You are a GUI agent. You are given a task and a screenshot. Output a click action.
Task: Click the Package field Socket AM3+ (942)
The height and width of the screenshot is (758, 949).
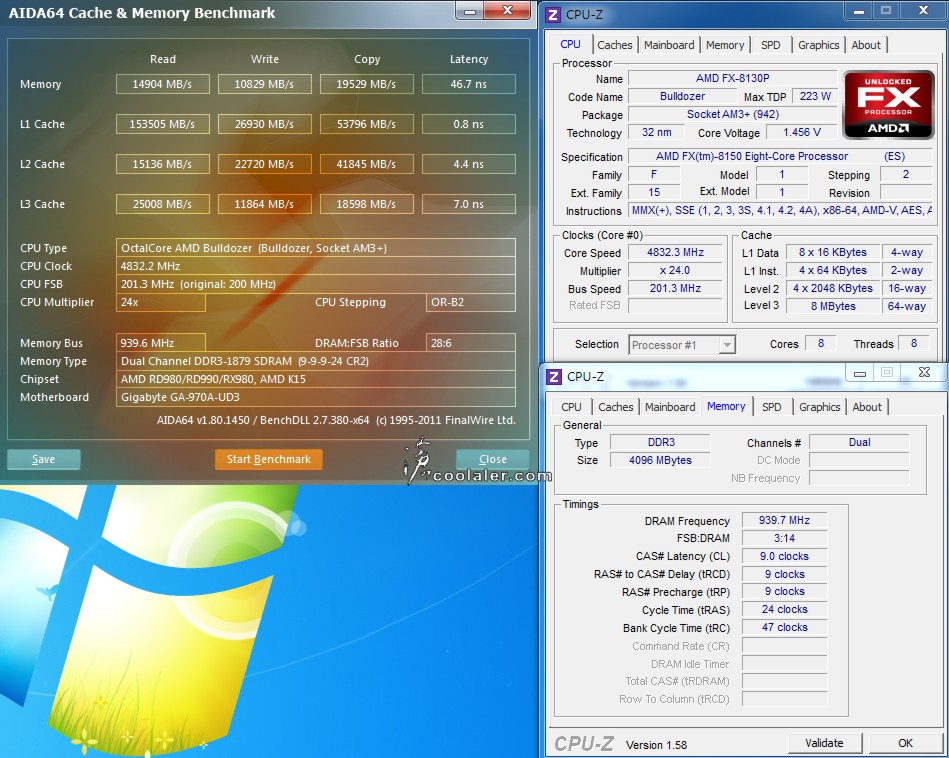(x=732, y=114)
